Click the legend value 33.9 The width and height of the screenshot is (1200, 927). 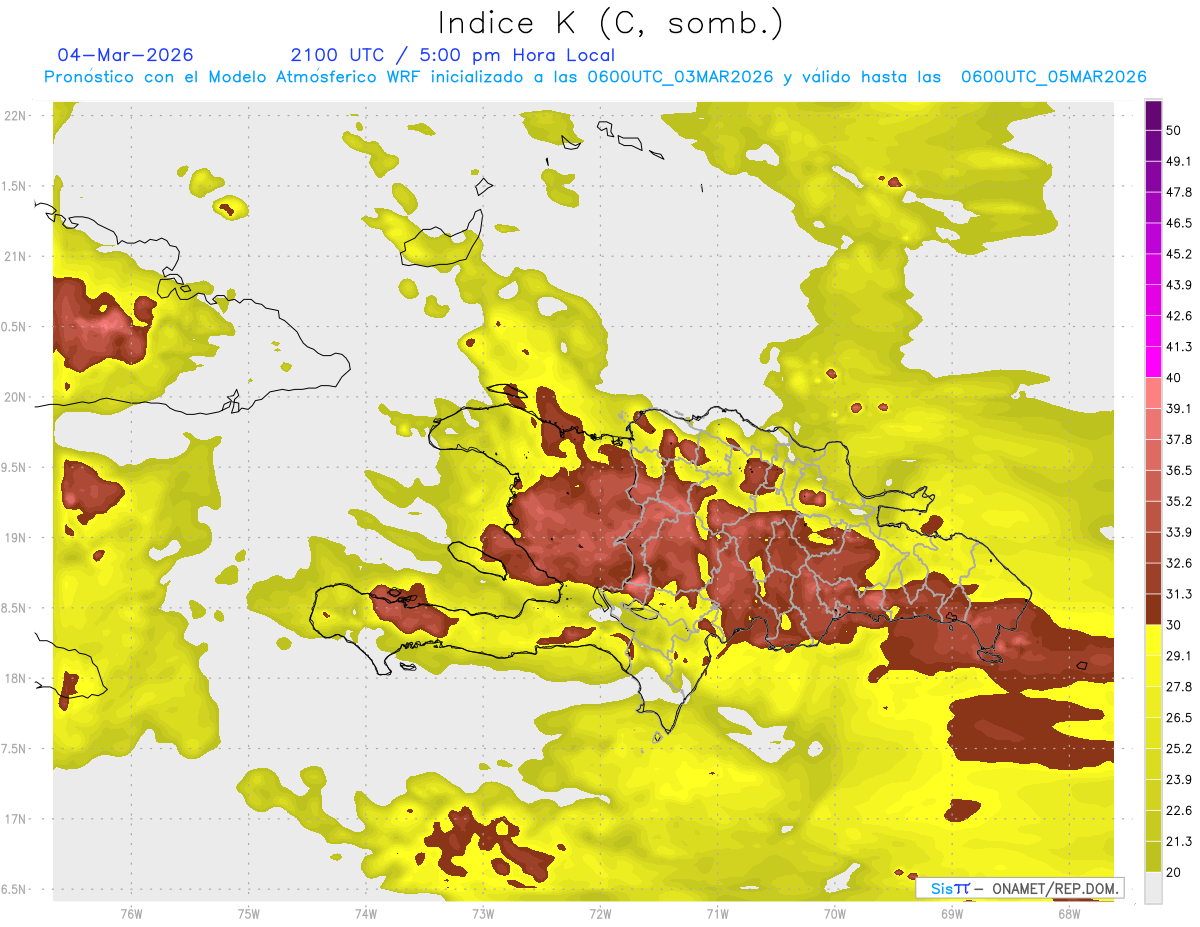pyautogui.click(x=1179, y=532)
